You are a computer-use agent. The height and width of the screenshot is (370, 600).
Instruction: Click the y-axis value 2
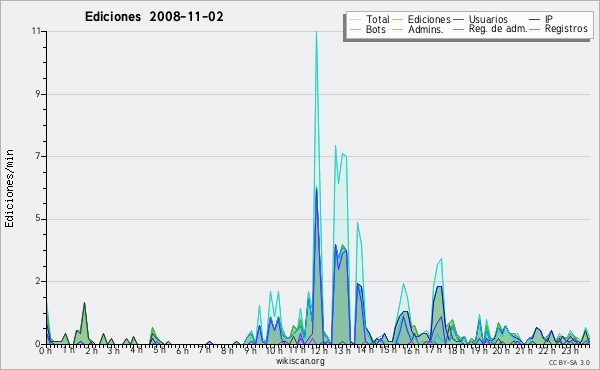tap(38, 281)
